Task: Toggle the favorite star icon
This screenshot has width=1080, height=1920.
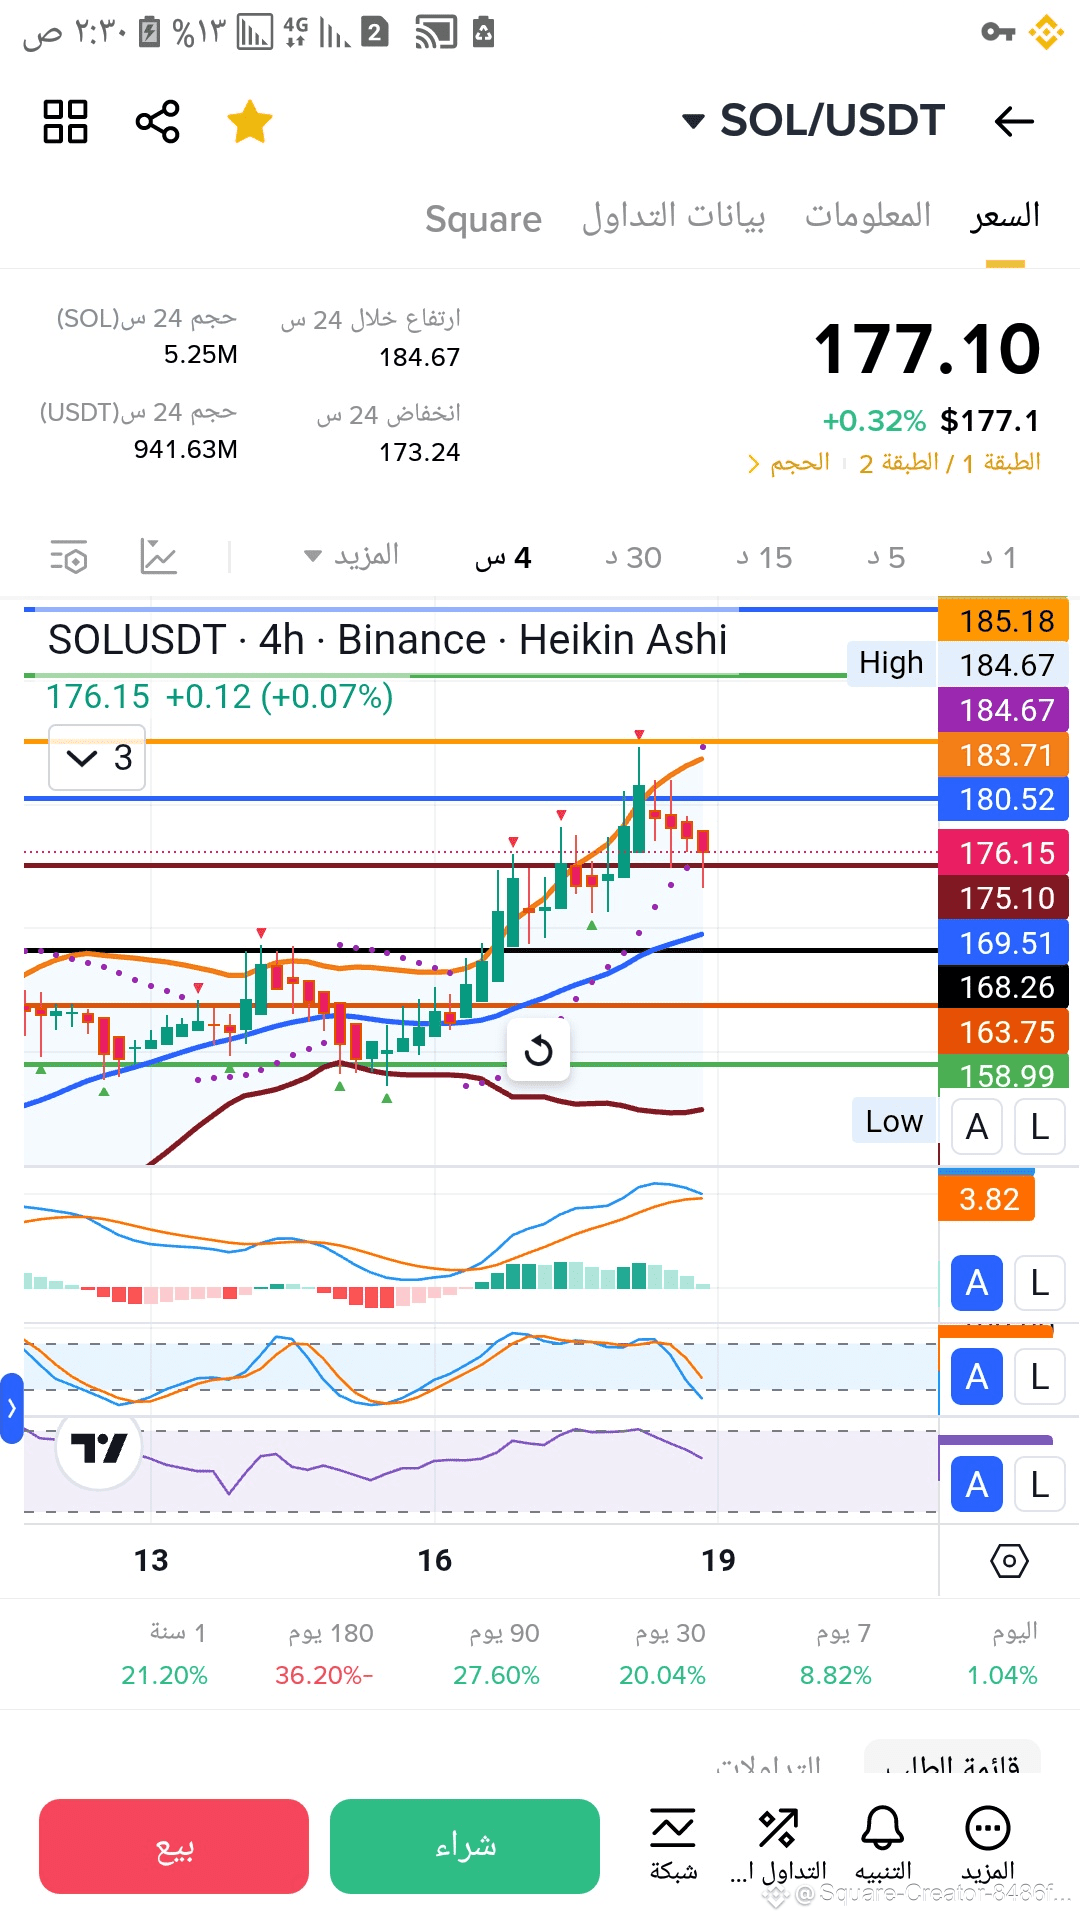Action: [x=249, y=121]
